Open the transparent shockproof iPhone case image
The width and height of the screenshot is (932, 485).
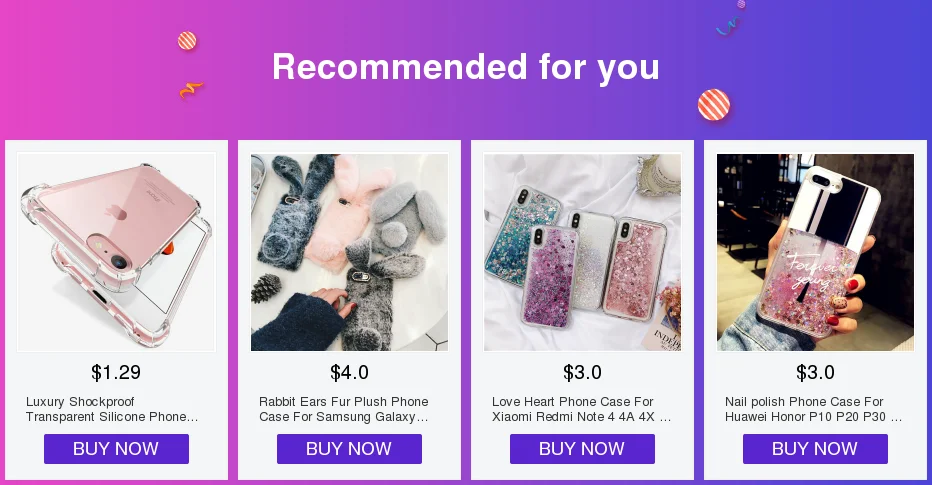[116, 252]
